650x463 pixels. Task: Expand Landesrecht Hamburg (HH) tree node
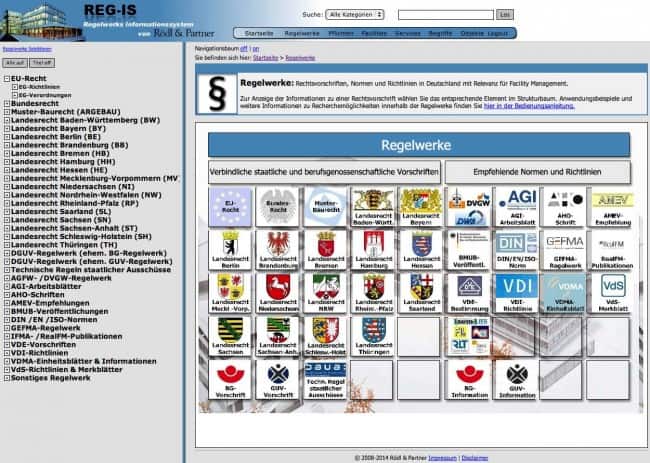[7, 162]
